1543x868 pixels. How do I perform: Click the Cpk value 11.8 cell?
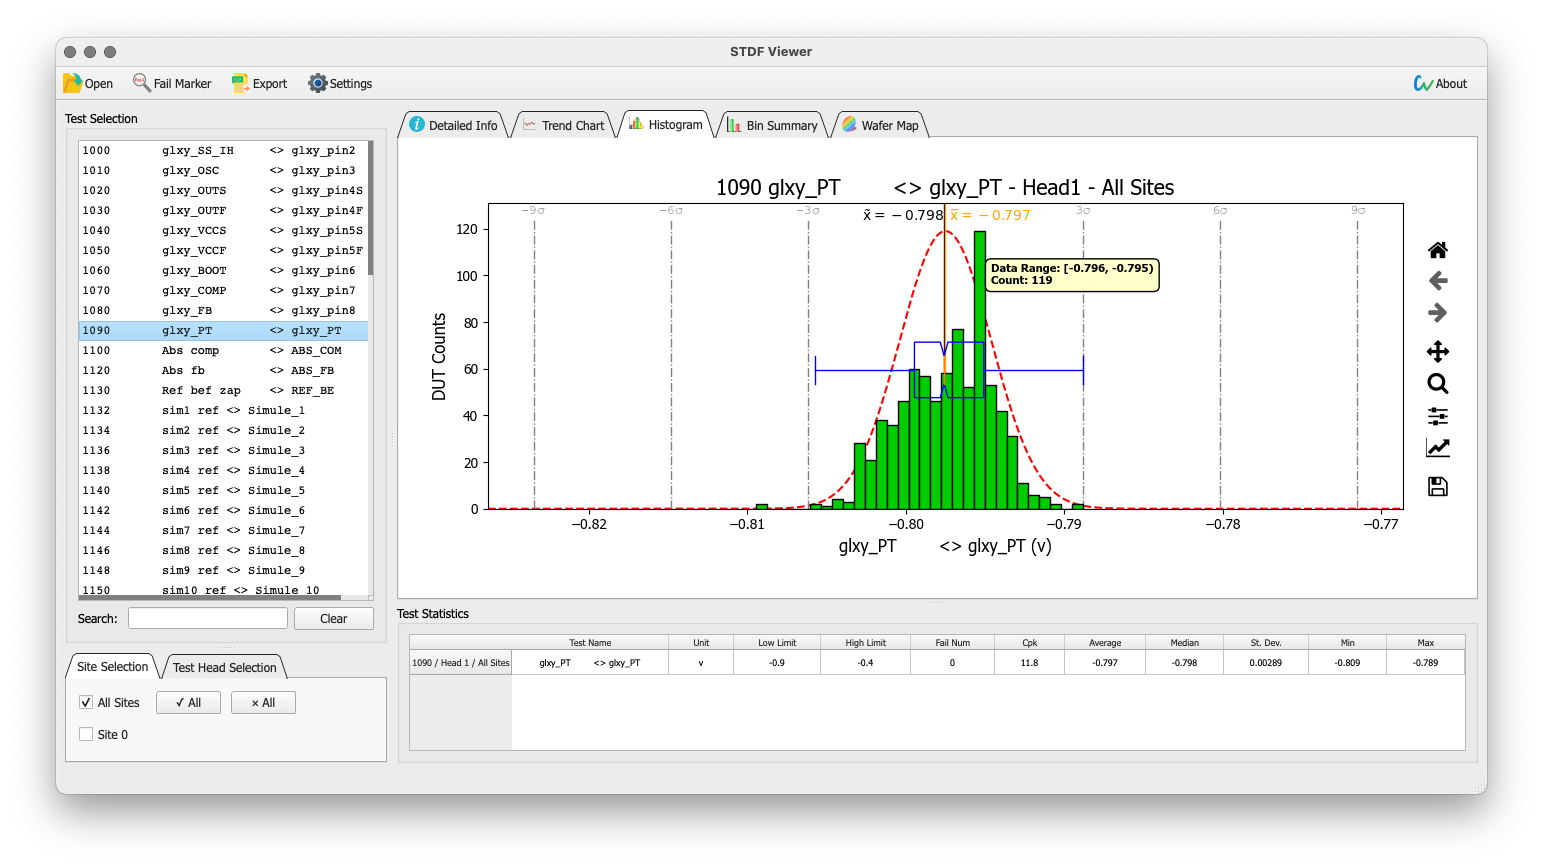point(1029,663)
